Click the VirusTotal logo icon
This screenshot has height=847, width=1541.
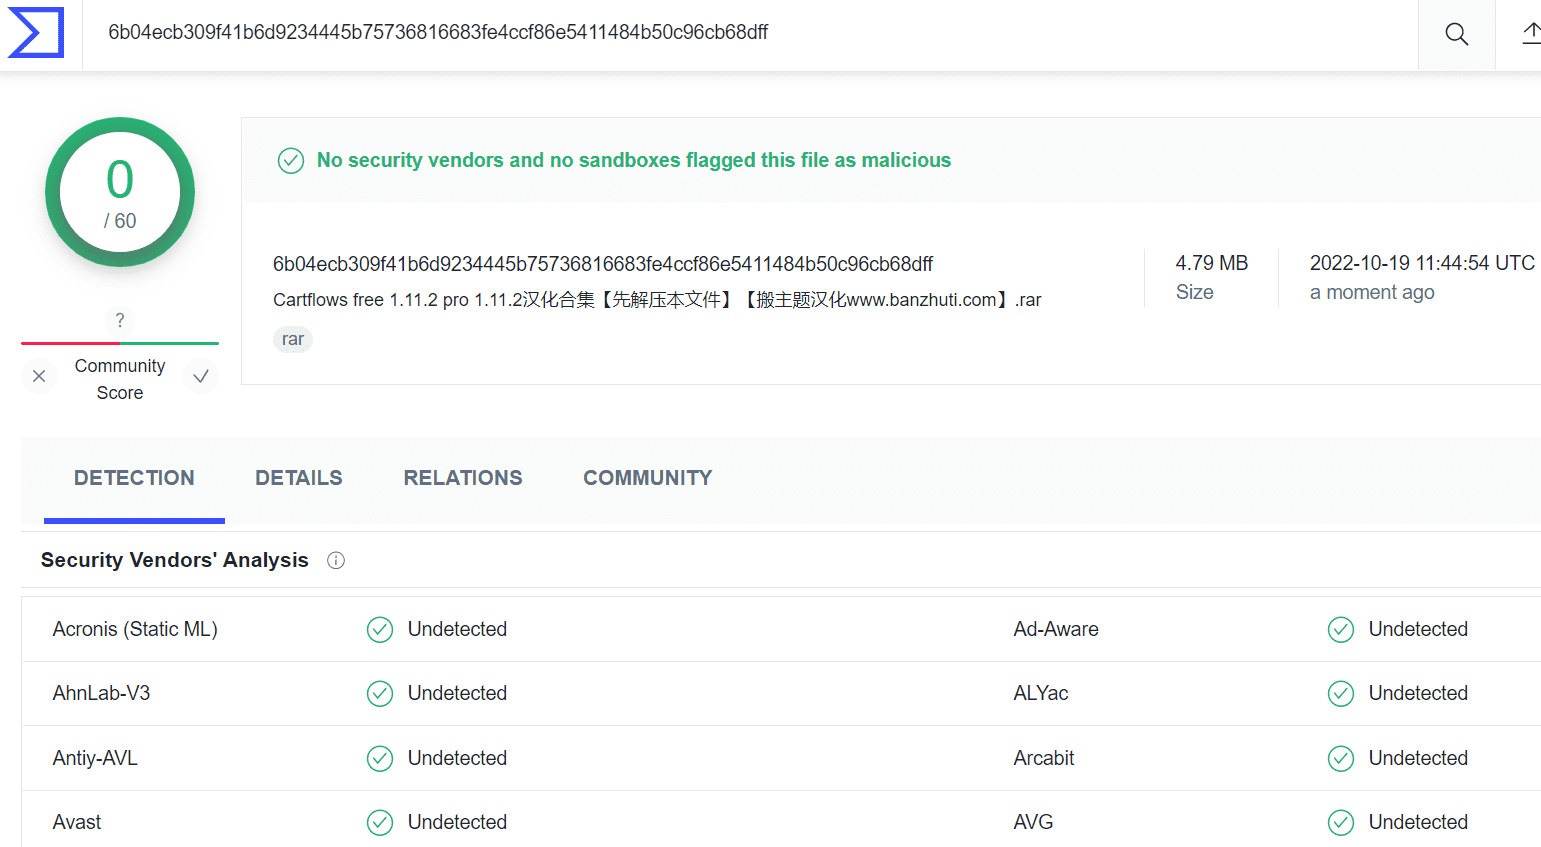(36, 32)
